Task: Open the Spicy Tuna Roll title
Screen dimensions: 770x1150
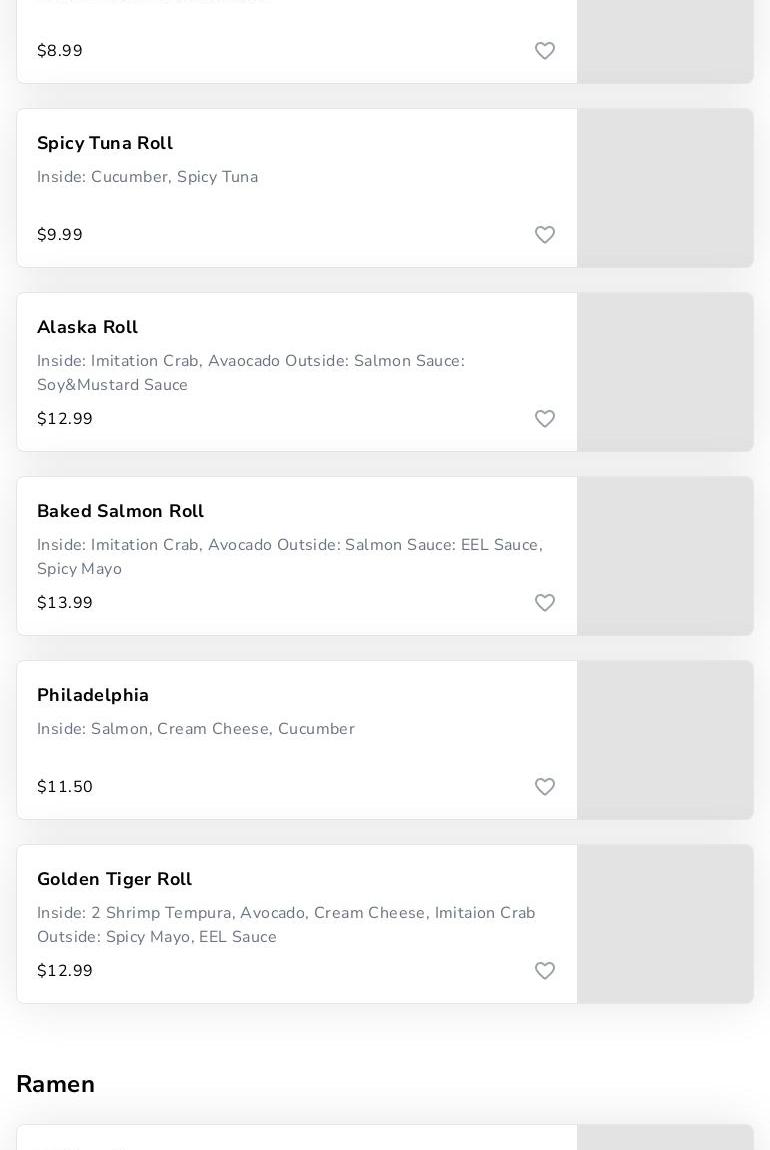Action: point(105,143)
